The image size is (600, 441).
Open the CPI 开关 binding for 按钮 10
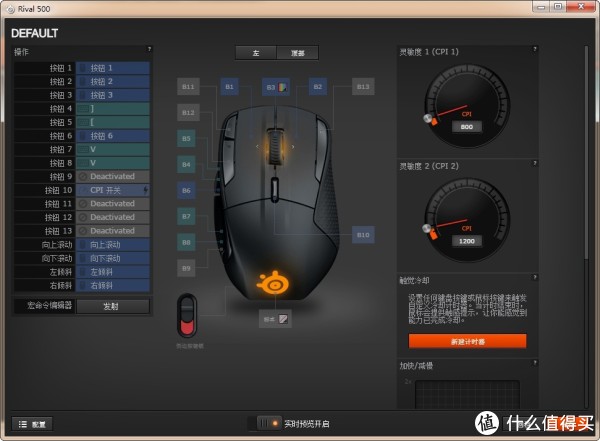pyautogui.click(x=112, y=190)
